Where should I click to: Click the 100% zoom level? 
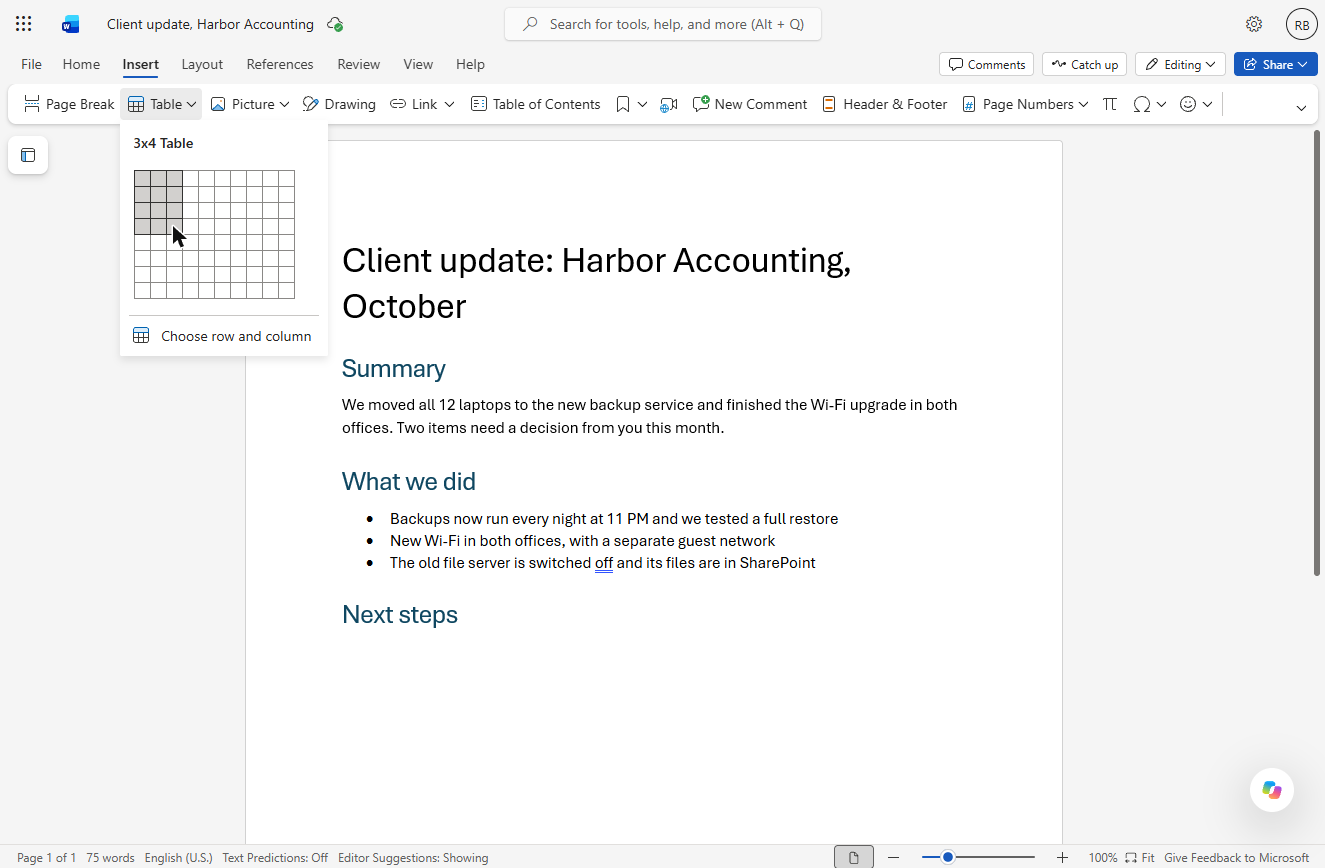tap(1102, 857)
